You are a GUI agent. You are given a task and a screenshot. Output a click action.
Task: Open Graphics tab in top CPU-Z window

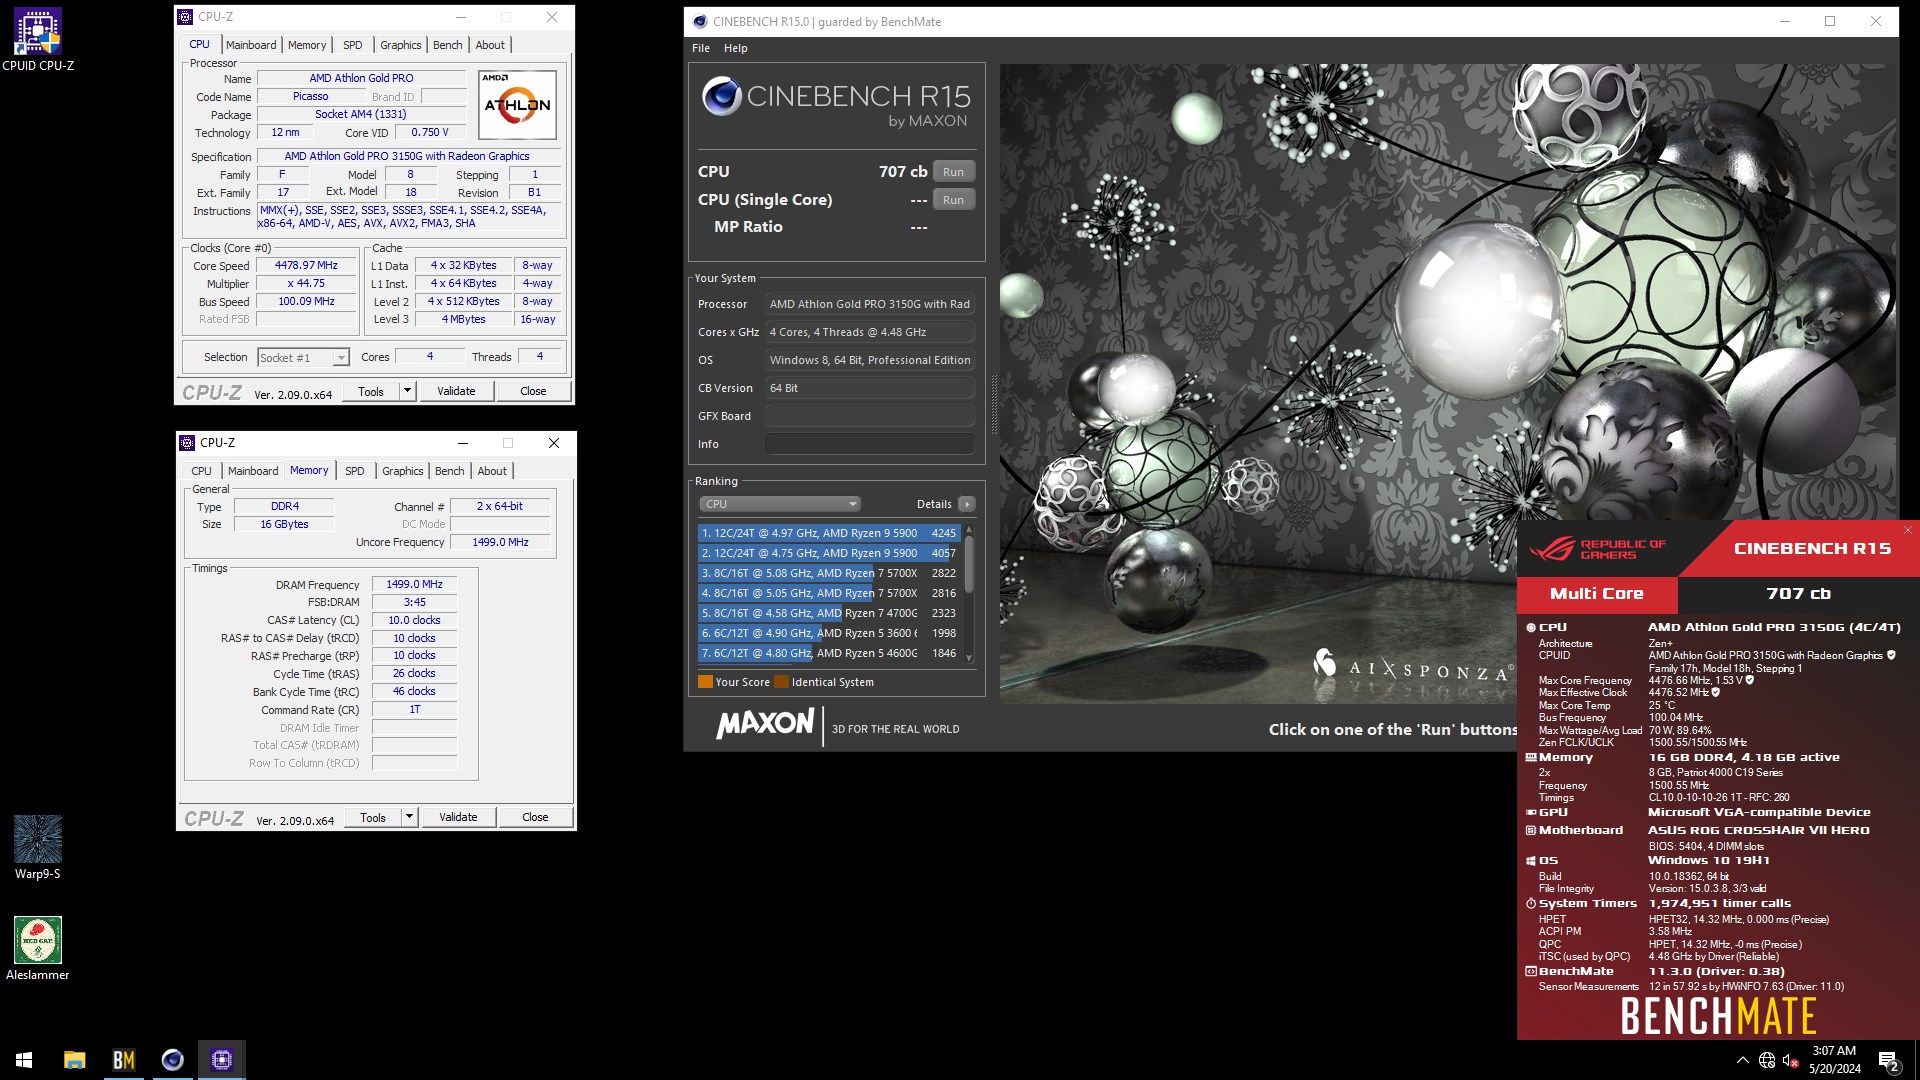(x=401, y=45)
